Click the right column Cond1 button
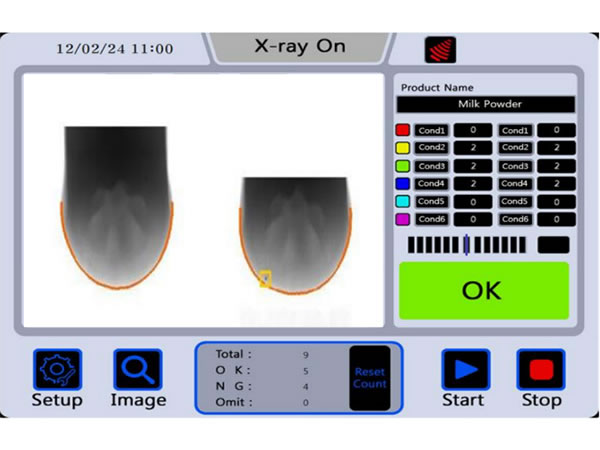The image size is (600, 450). (x=515, y=130)
